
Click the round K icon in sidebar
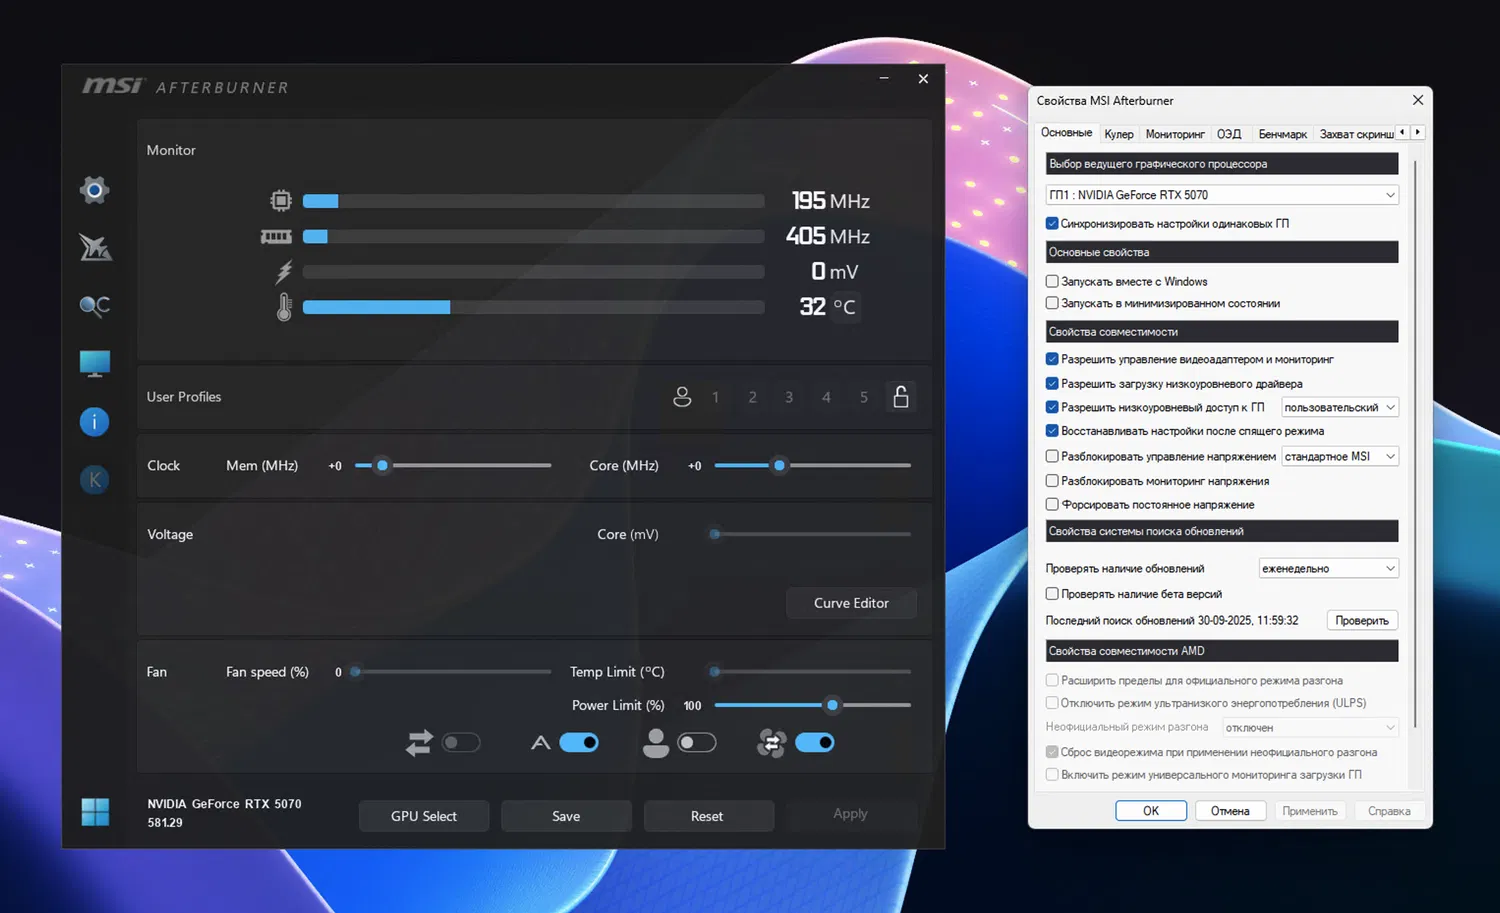[95, 479]
